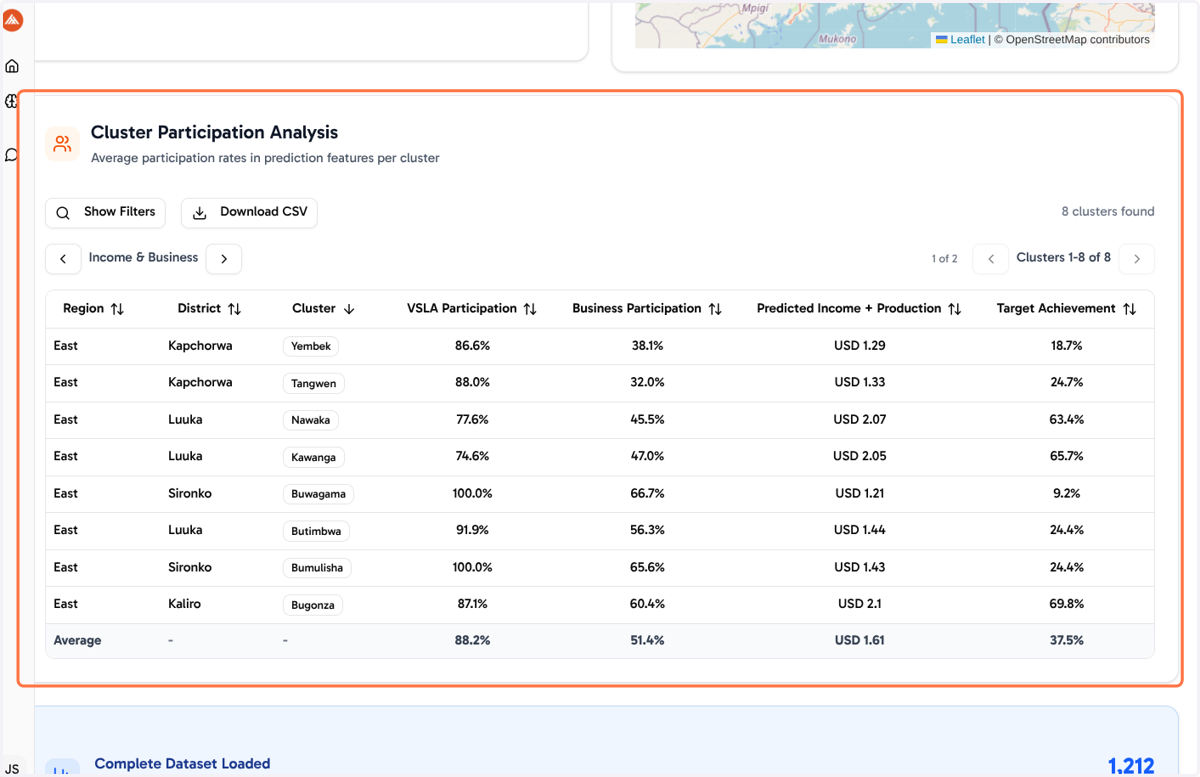Sort by Predicted Income + Production
The width and height of the screenshot is (1200, 777).
[954, 309]
